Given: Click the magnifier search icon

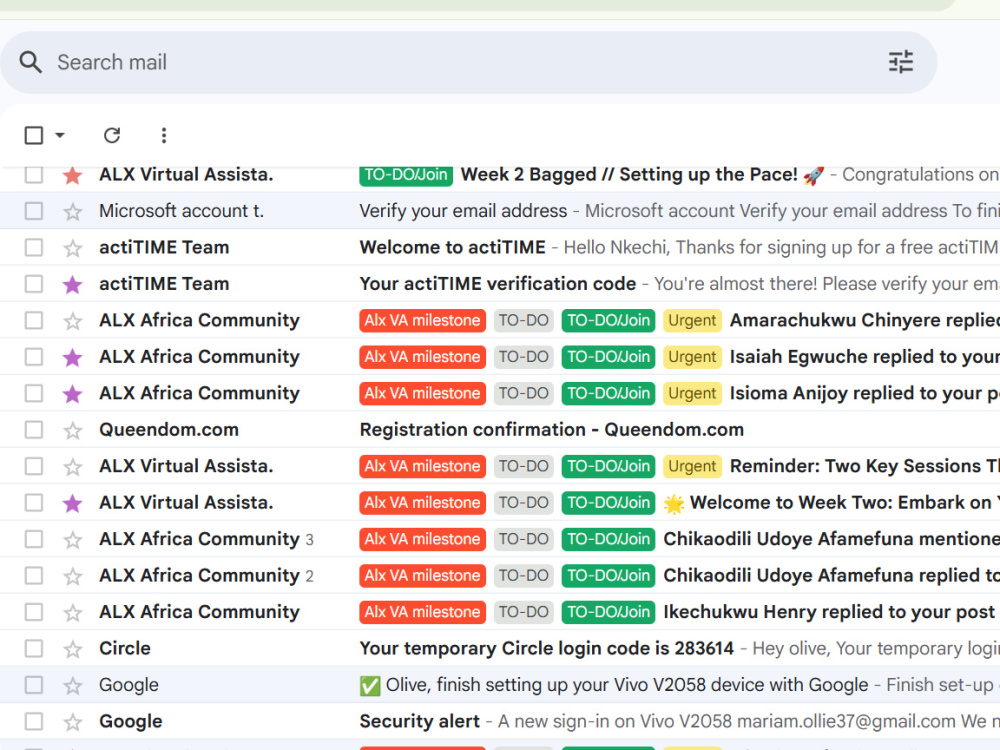Looking at the screenshot, I should click(x=31, y=62).
